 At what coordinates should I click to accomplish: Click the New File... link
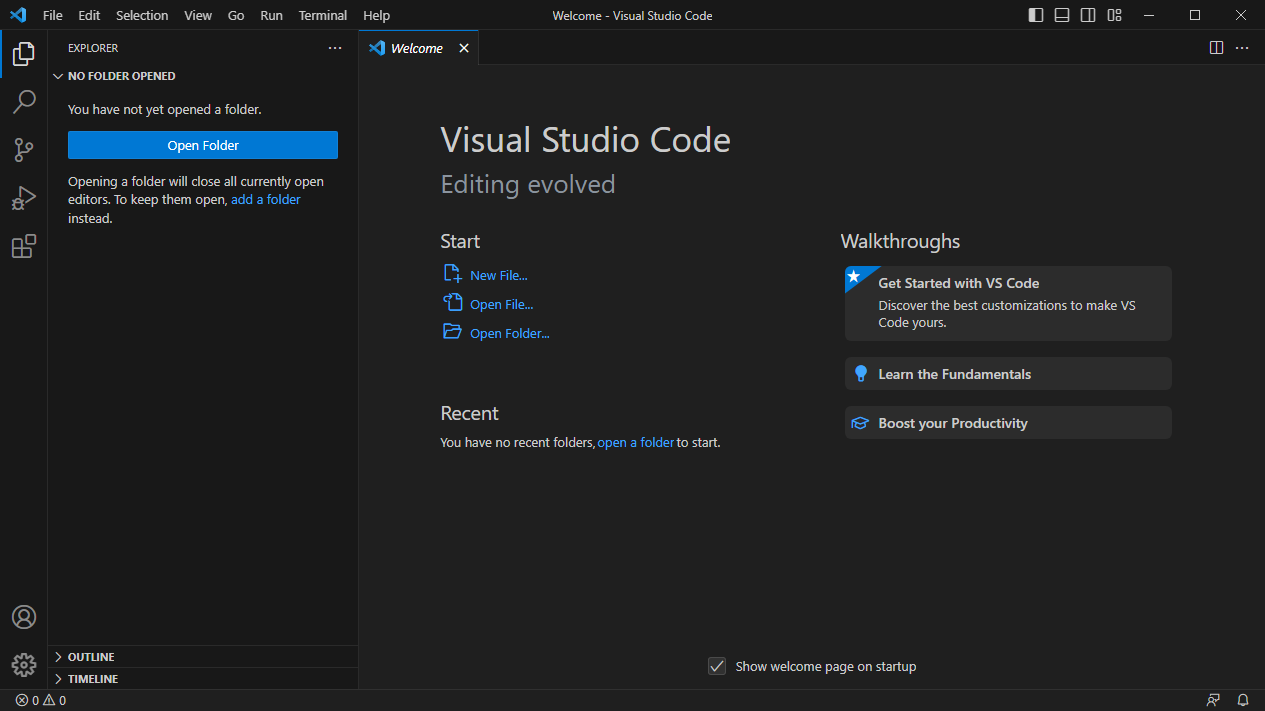[499, 275]
